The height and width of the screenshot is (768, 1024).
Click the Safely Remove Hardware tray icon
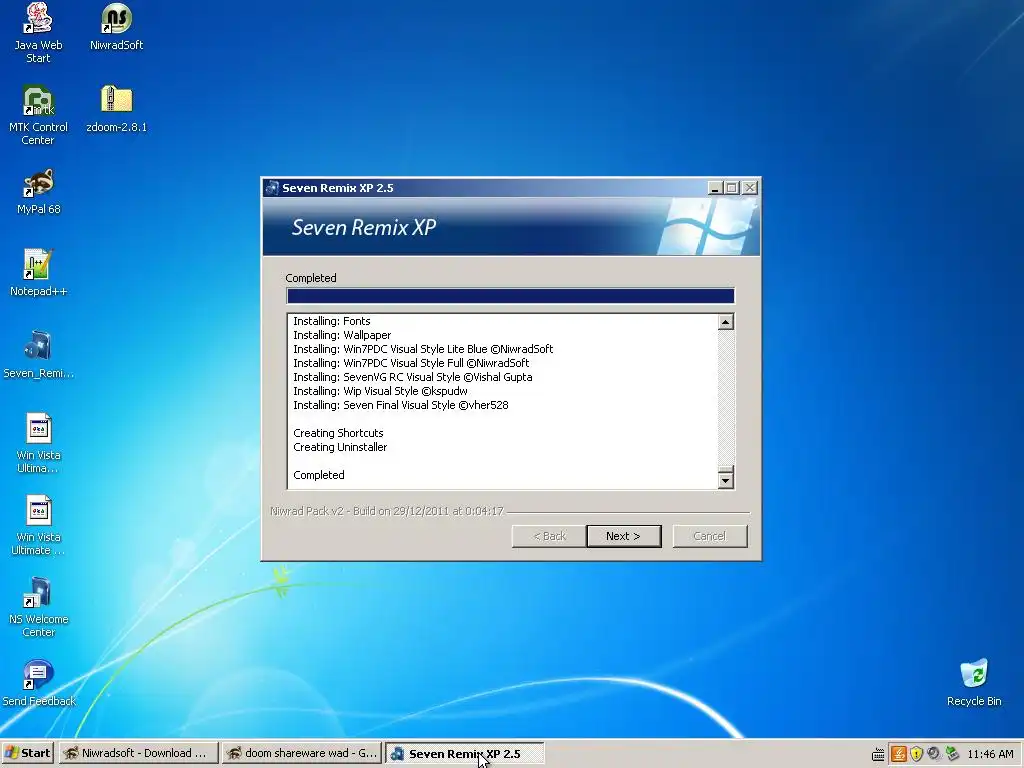[x=952, y=754]
